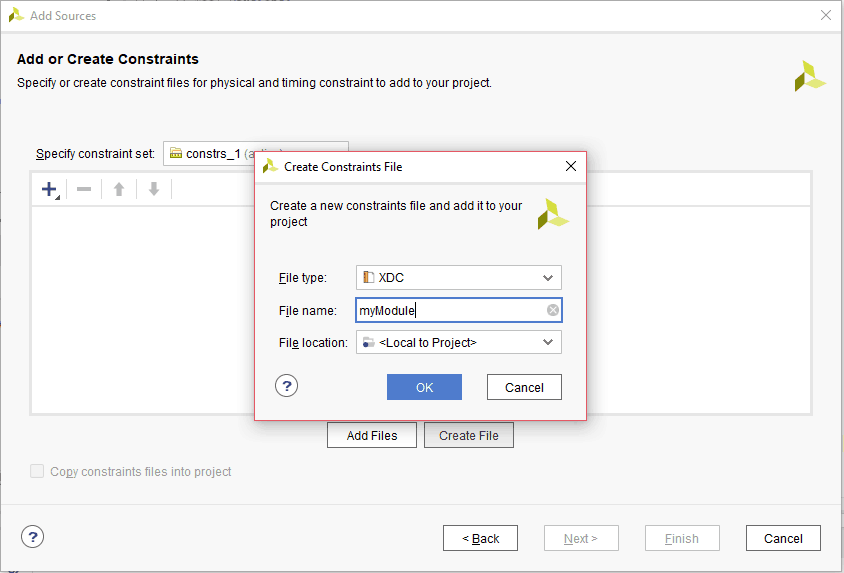This screenshot has height=573, width=844.
Task: Expand the File type XDC dropdown
Action: [547, 277]
